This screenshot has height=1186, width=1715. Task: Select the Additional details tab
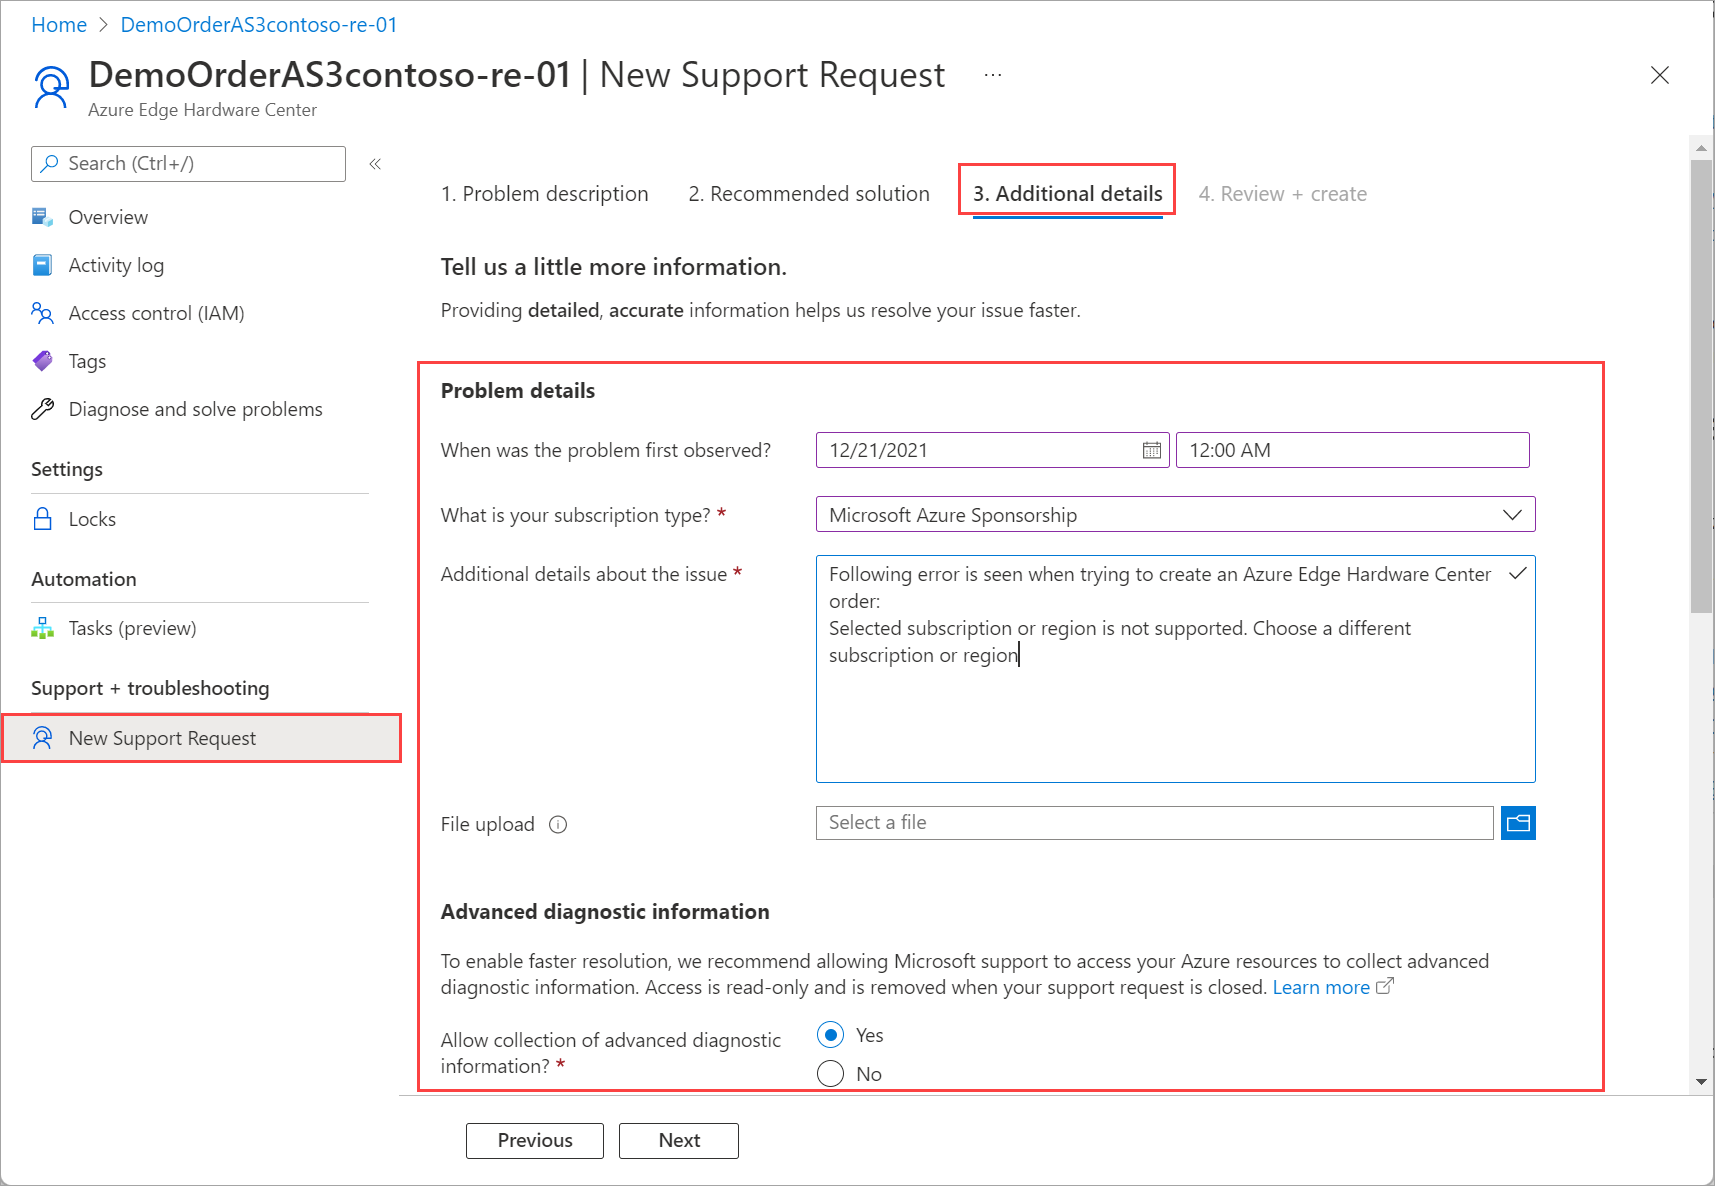1068,194
